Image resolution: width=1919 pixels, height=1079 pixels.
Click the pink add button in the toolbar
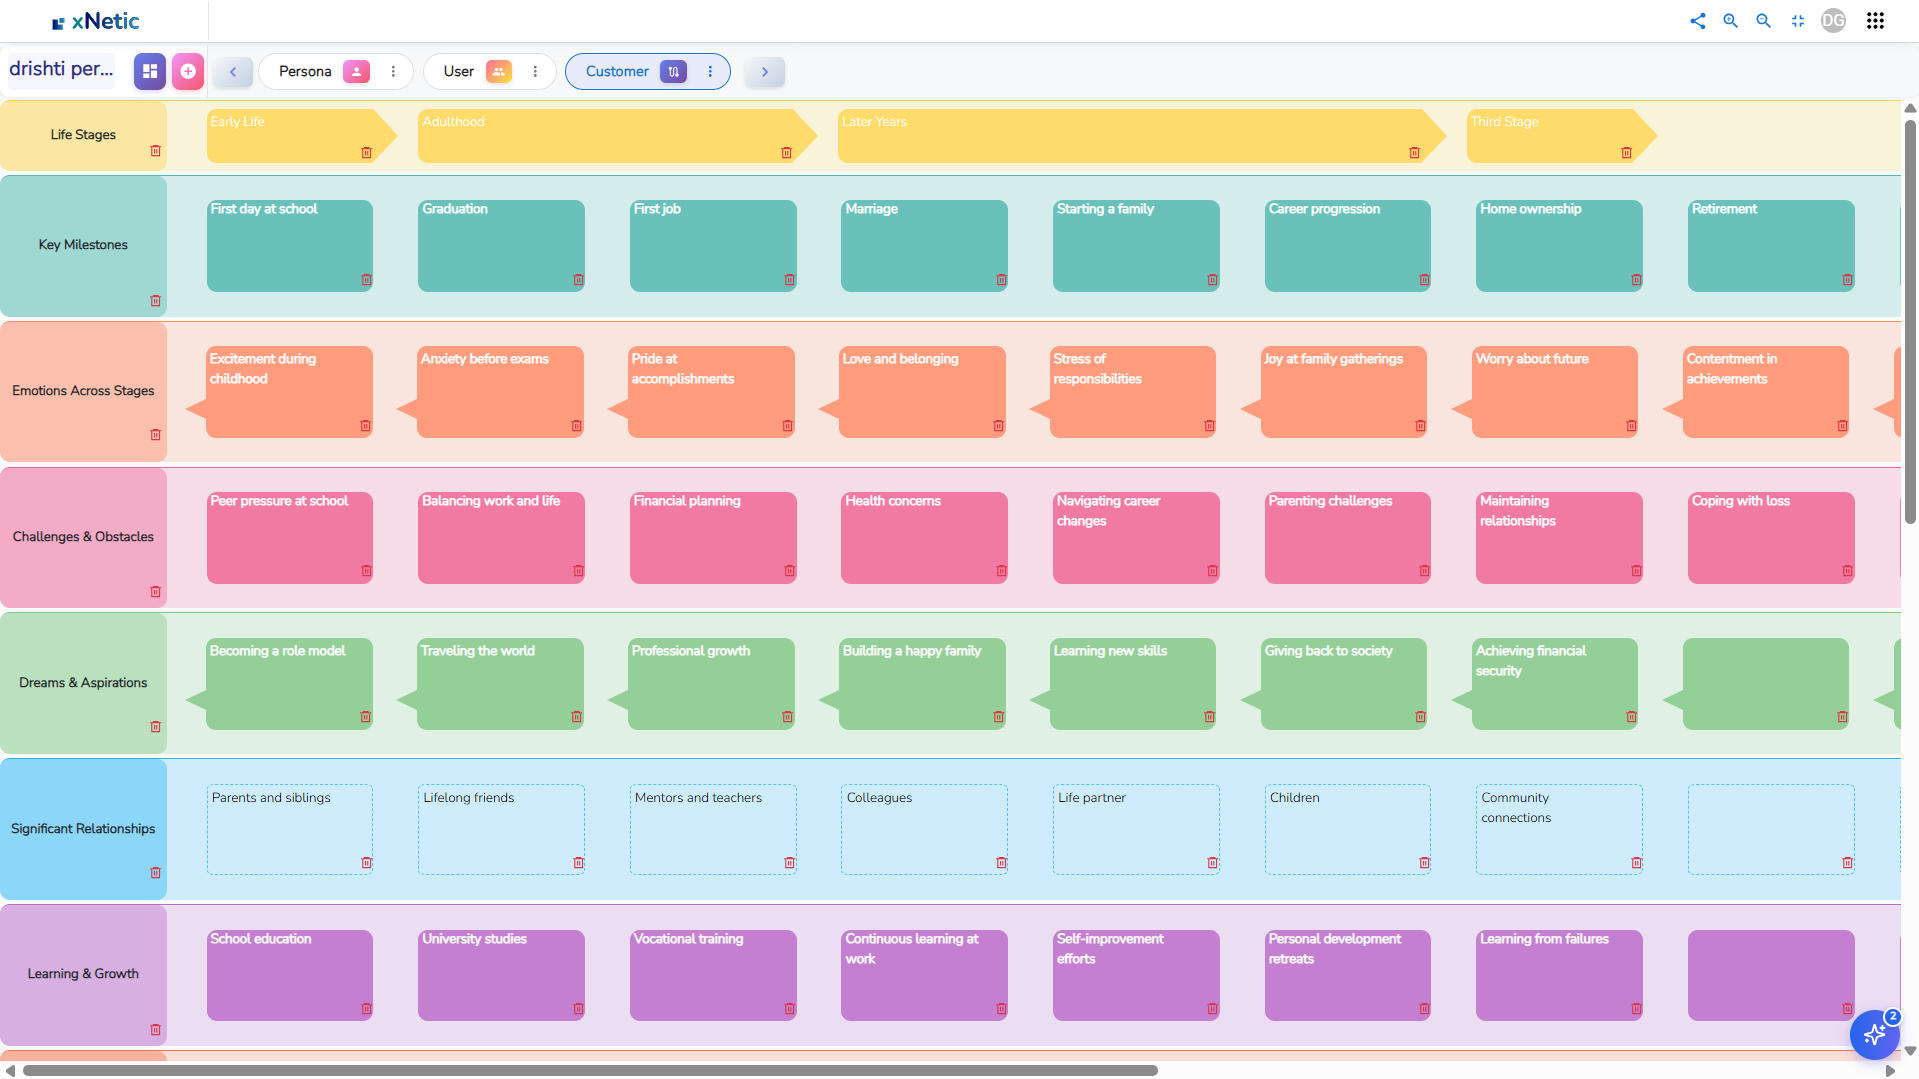[187, 71]
